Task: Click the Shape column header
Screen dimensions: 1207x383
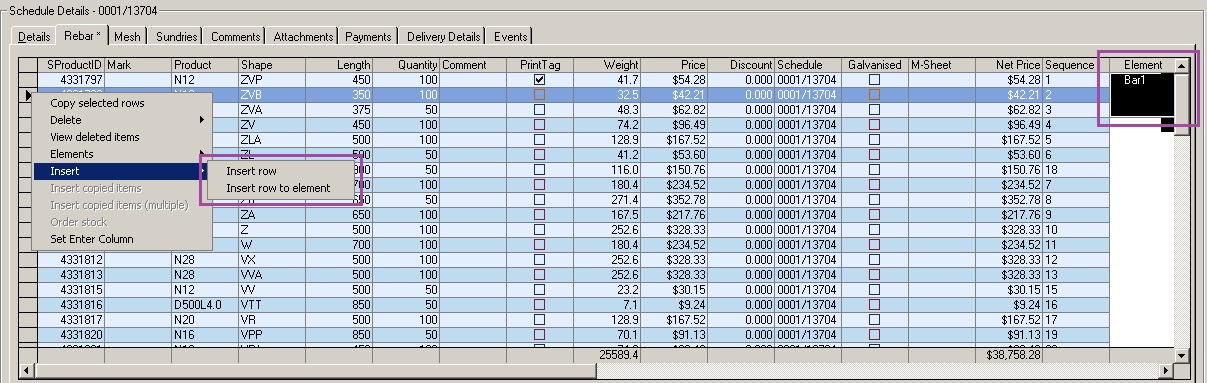Action: pyautogui.click(x=271, y=65)
